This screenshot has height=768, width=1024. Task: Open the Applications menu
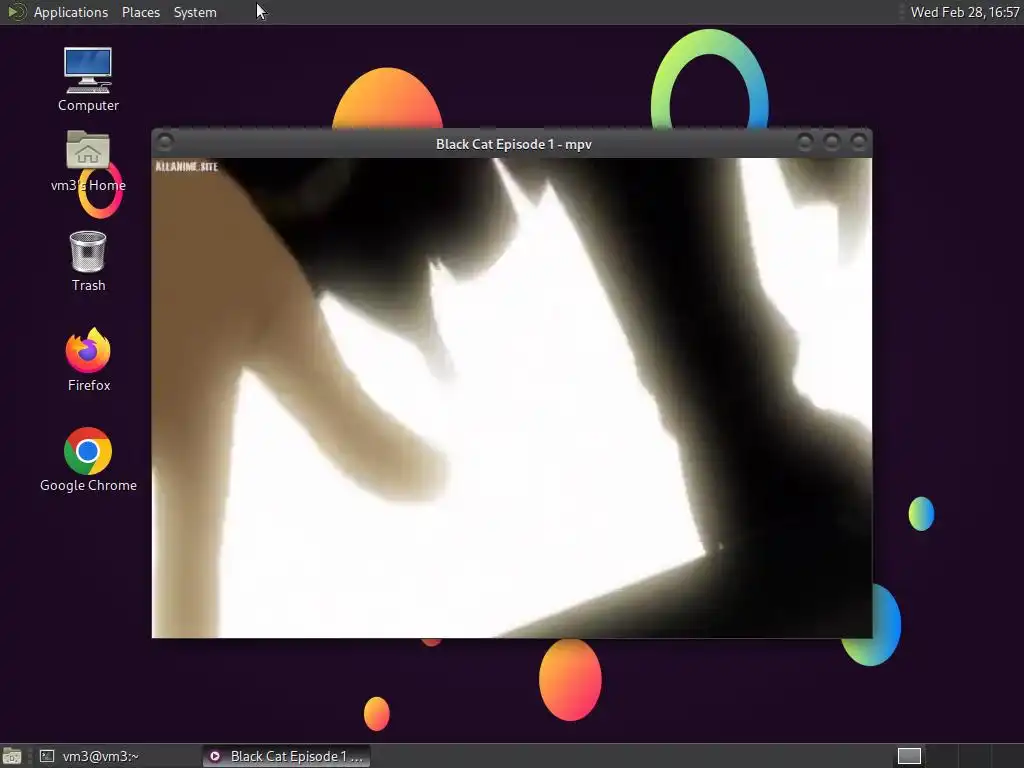pos(71,12)
